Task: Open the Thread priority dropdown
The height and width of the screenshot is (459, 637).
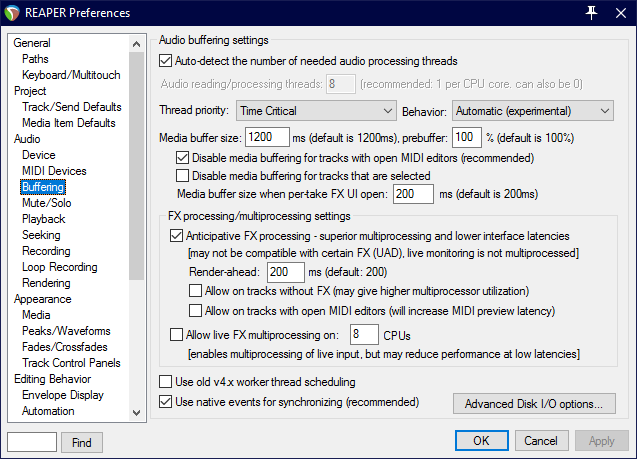Action: 316,110
